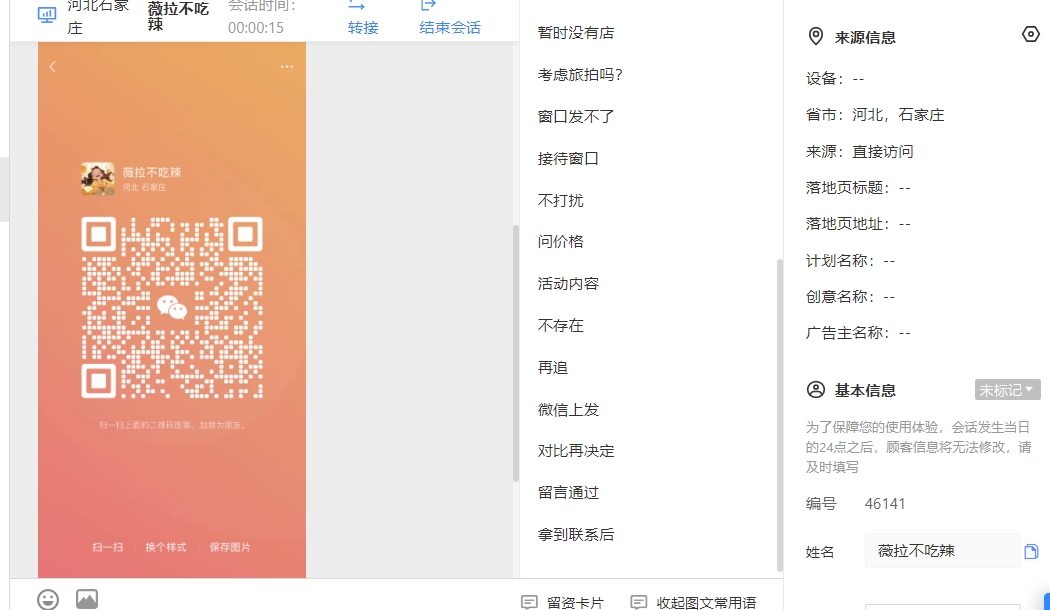The height and width of the screenshot is (610, 1050).
Task: Select quick reply 不打扰
Action: (560, 200)
